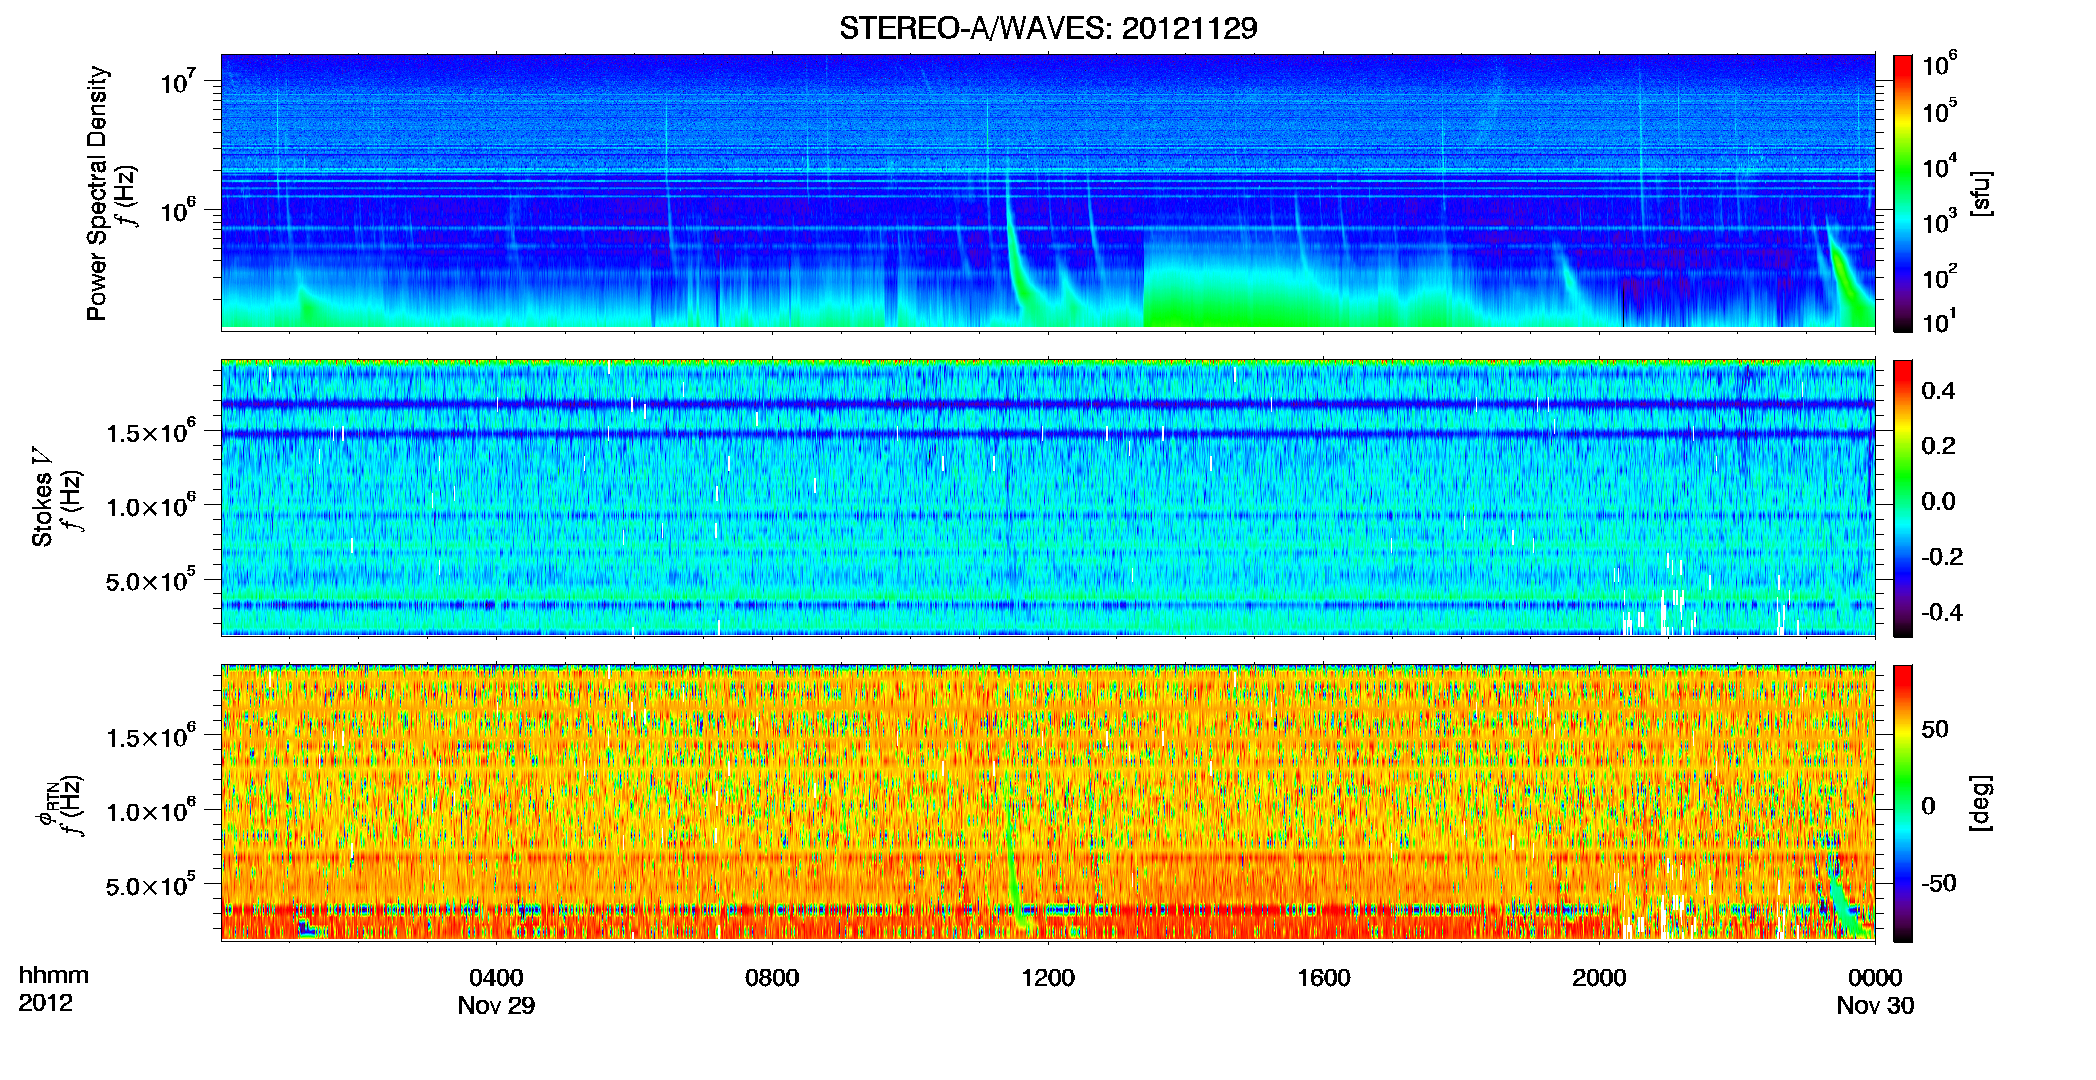
Task: Click the Power Spectral Density axis label
Action: [97, 193]
